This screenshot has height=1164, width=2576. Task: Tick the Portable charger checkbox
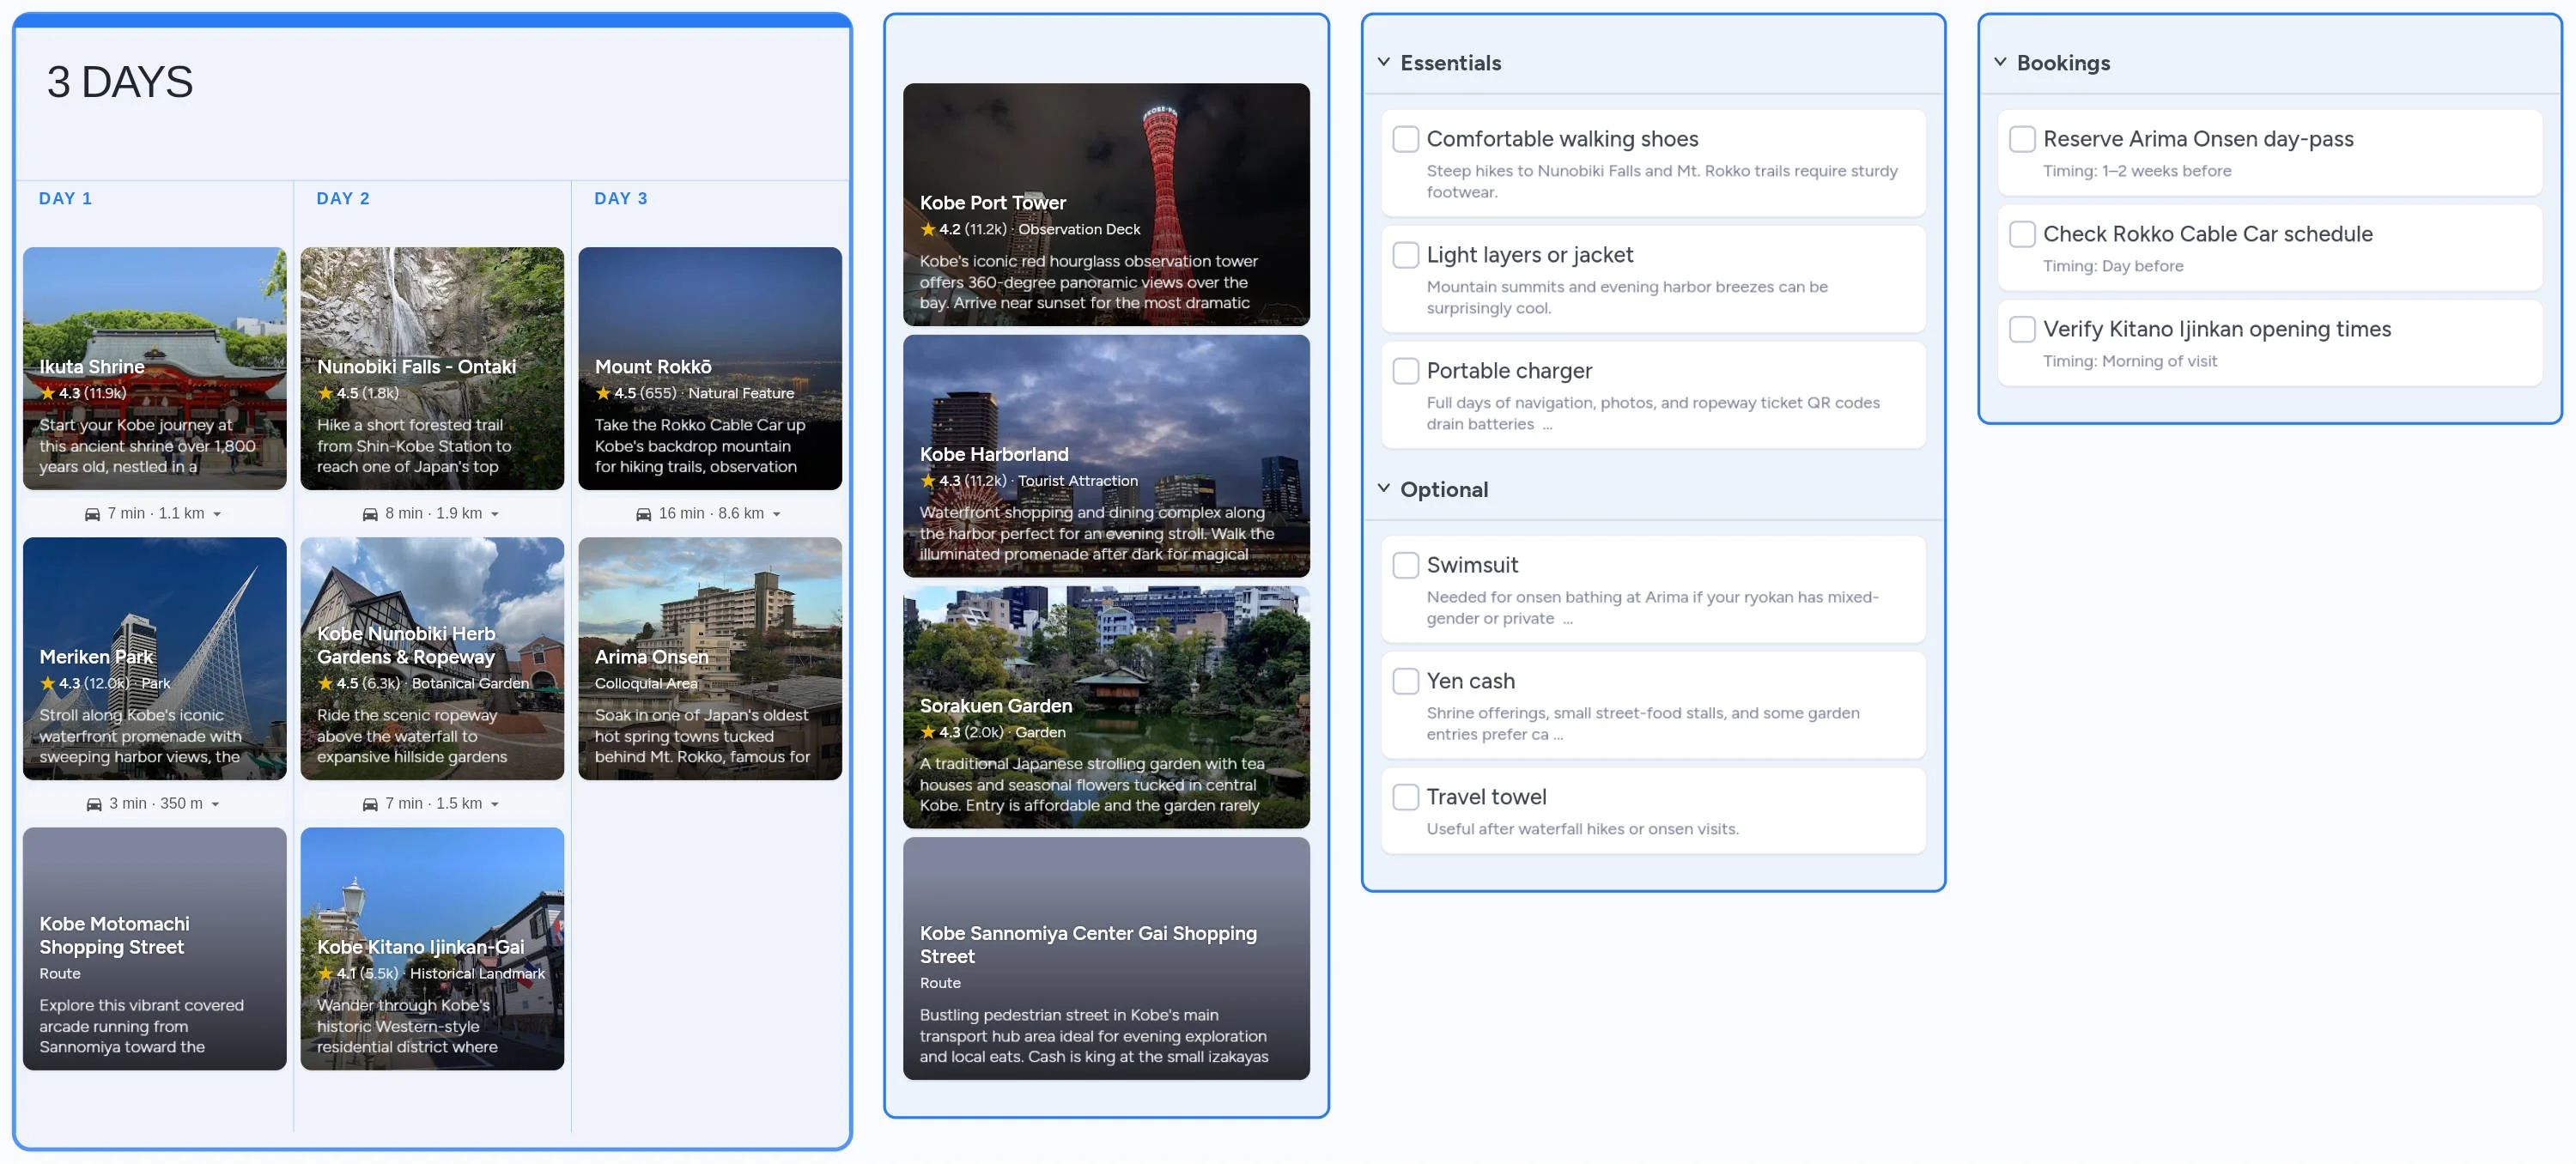pyautogui.click(x=1406, y=371)
